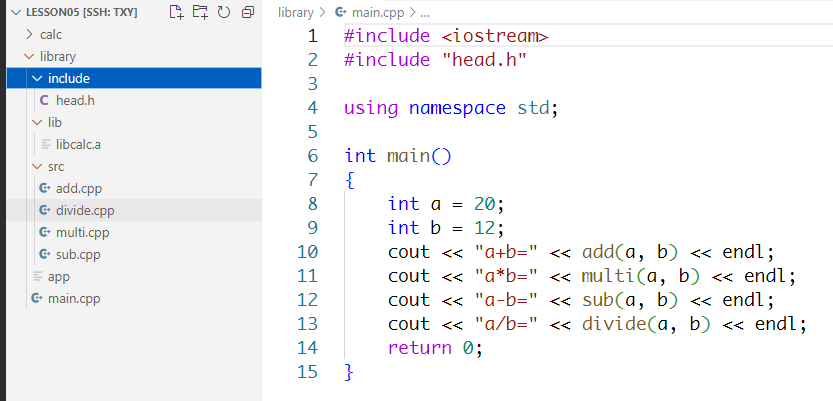Click the C++ icon beside main.cpp in the explorer
Screen dimensions: 833x401
pos(37,298)
